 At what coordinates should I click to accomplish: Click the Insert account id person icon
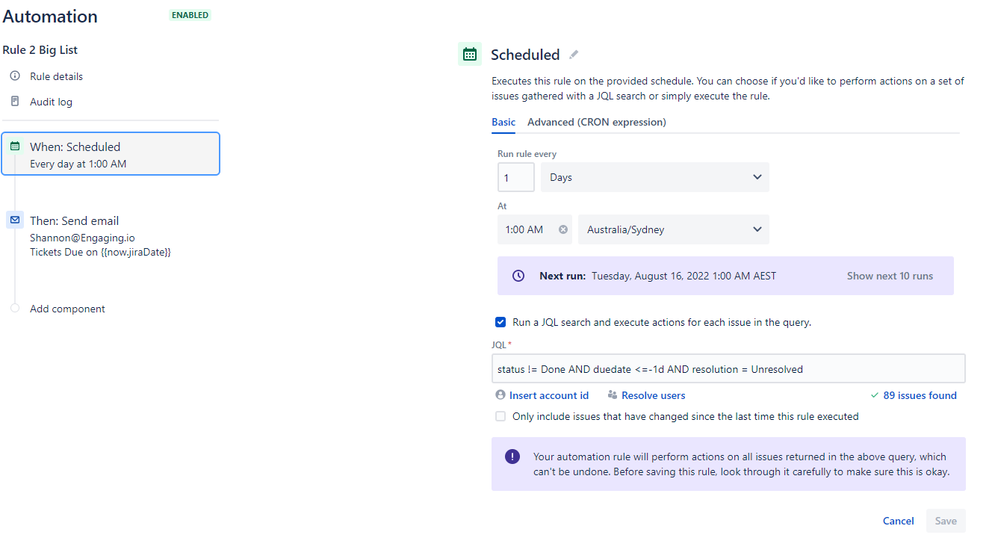tap(500, 395)
